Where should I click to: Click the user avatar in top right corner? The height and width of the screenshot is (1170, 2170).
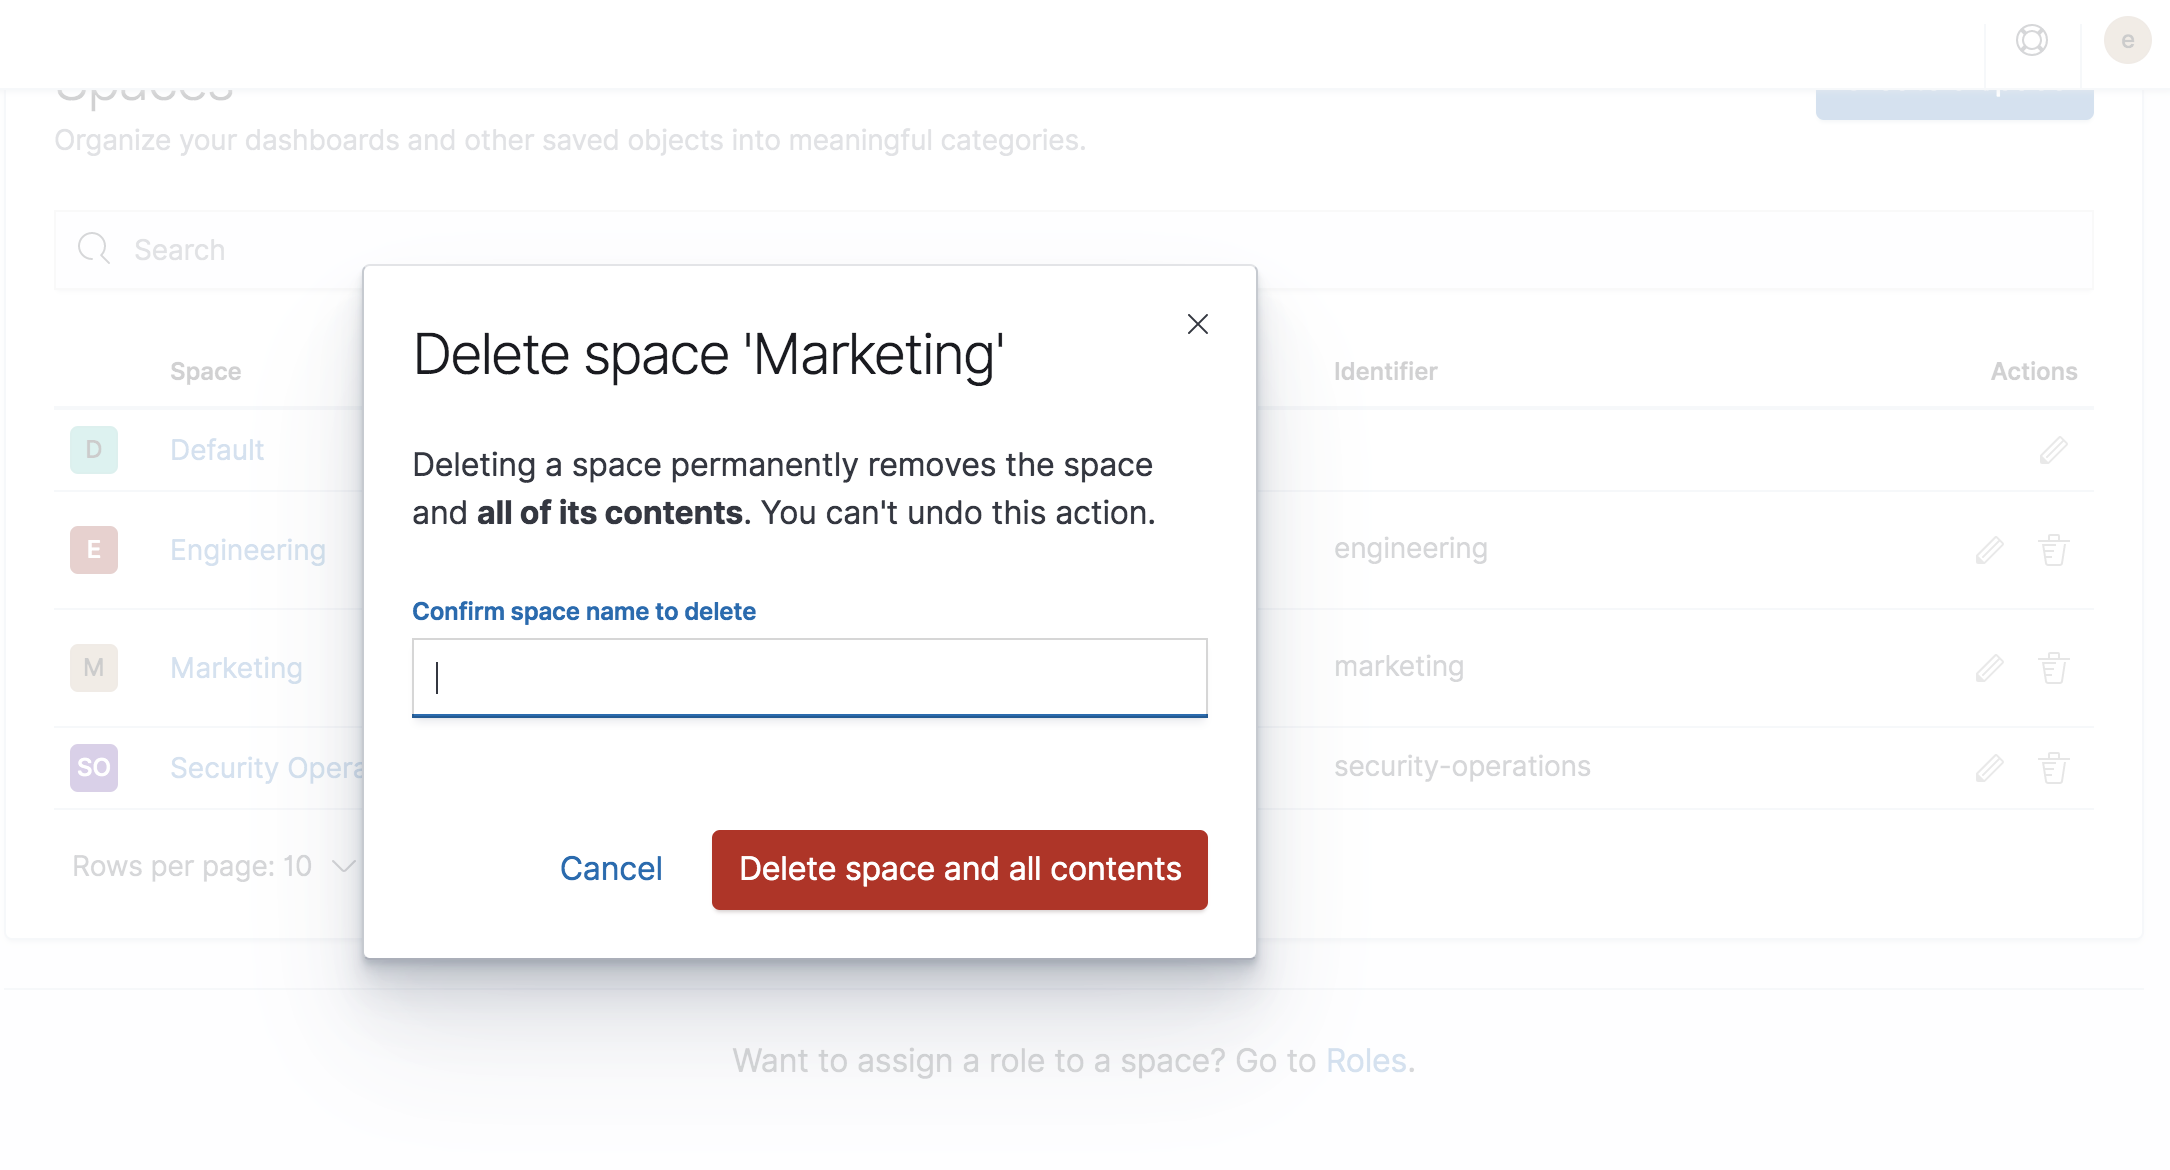[2128, 40]
